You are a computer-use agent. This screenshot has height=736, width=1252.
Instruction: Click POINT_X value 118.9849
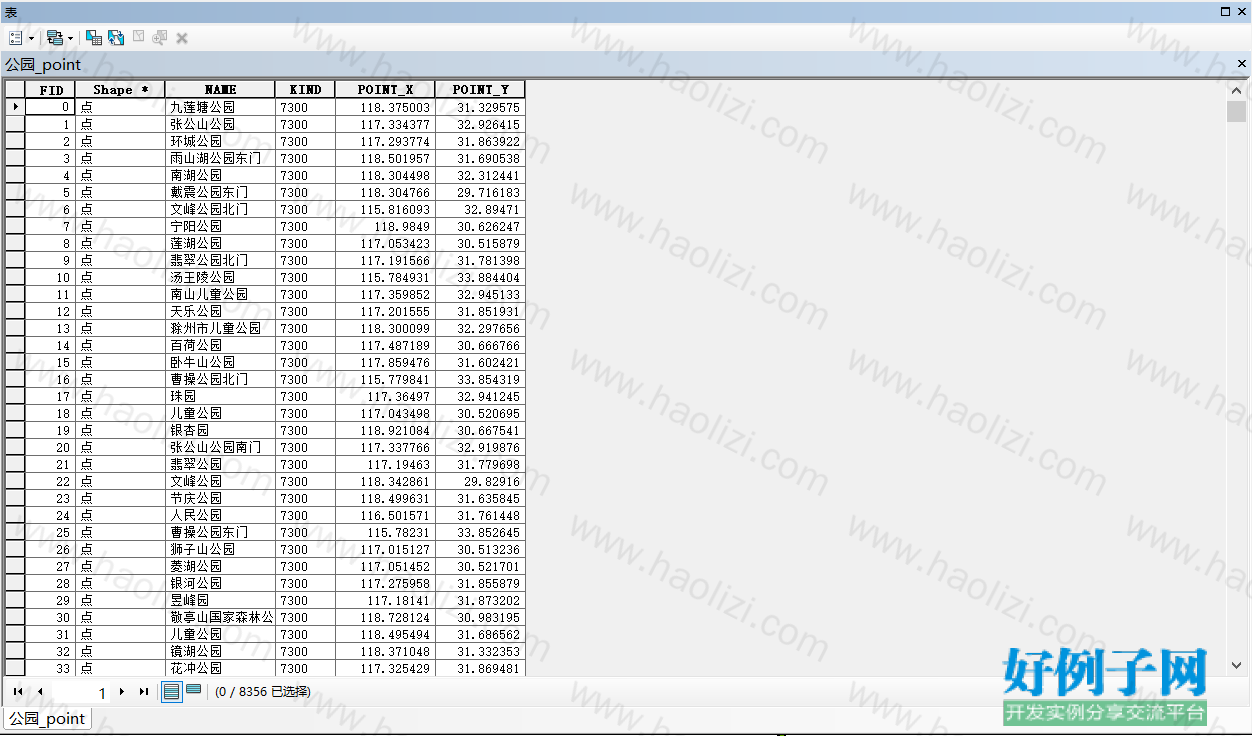point(385,226)
